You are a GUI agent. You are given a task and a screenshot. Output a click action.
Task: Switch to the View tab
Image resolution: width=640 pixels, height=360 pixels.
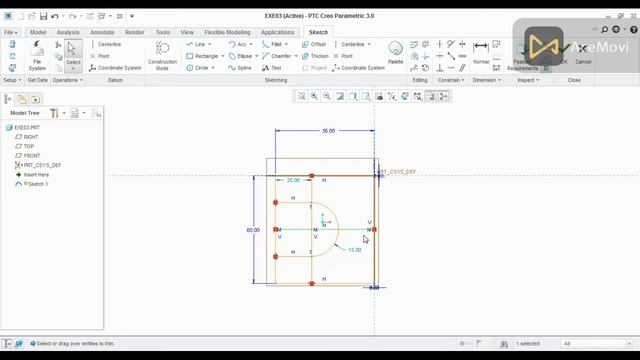pos(187,32)
